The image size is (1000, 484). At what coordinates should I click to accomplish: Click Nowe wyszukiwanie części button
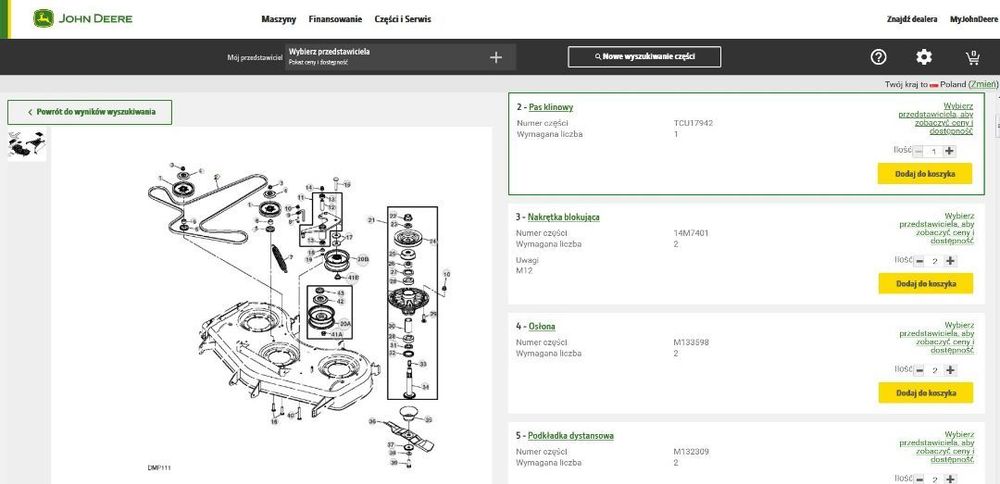[x=645, y=57]
